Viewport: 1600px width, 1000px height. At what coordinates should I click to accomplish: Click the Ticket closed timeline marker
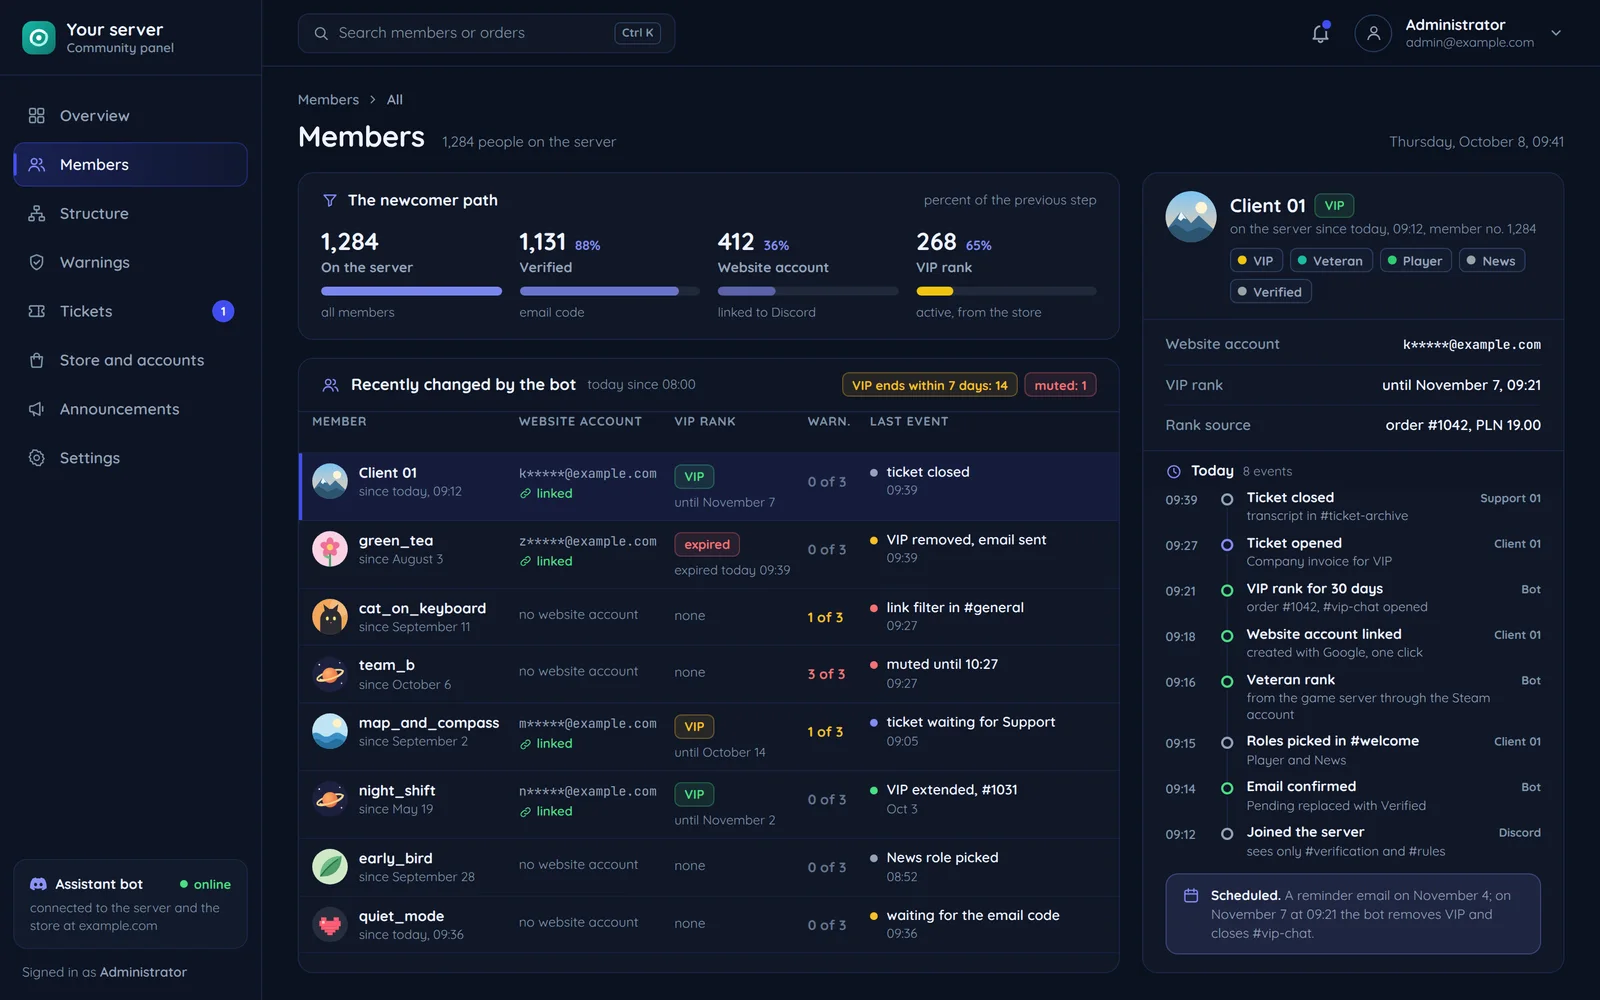pos(1227,499)
